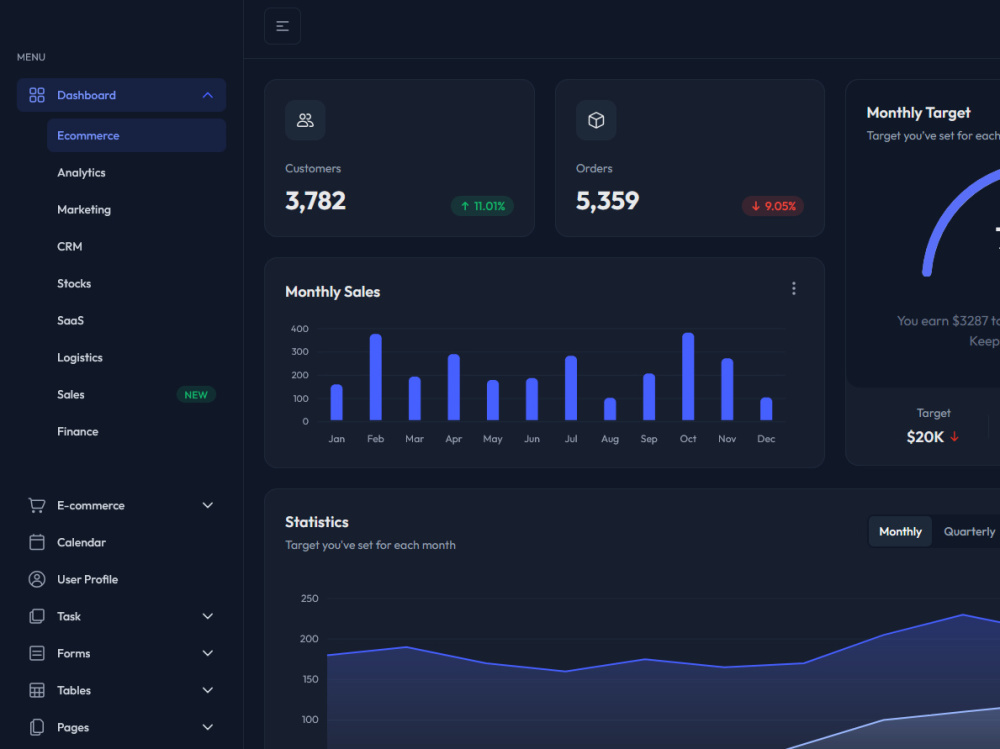Click the Forms icon in sidebar
Viewport: 1000px width, 749px height.
[37, 653]
